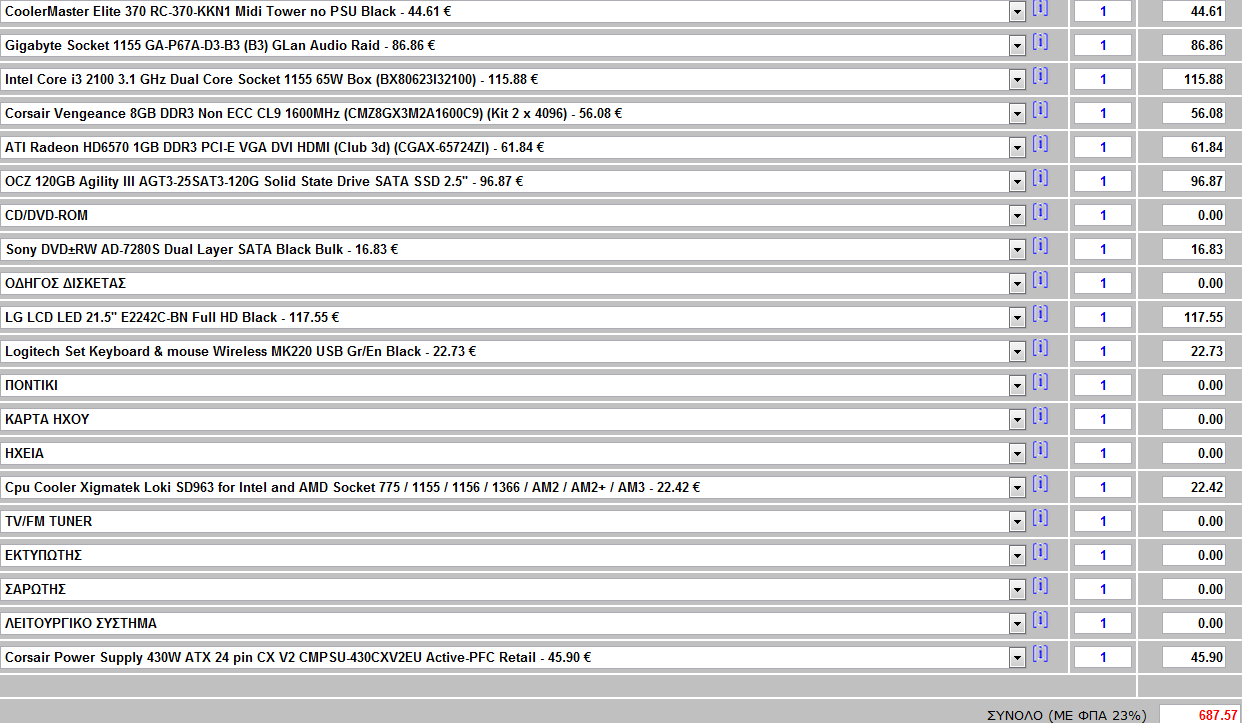Open info icon for Xigmatek Loki cooler
The image size is (1242, 723).
click(1040, 484)
